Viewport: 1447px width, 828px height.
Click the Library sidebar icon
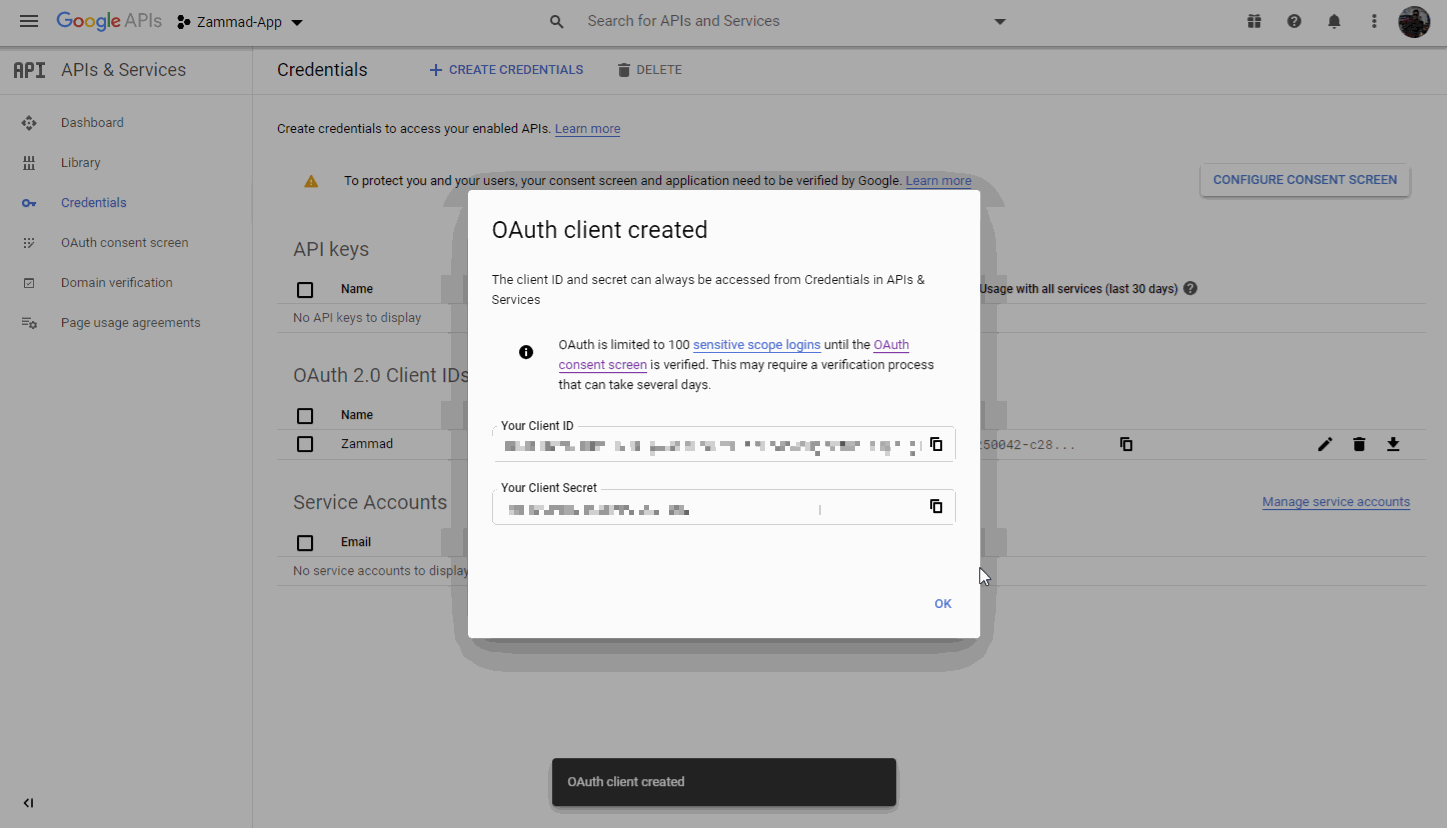click(29, 163)
